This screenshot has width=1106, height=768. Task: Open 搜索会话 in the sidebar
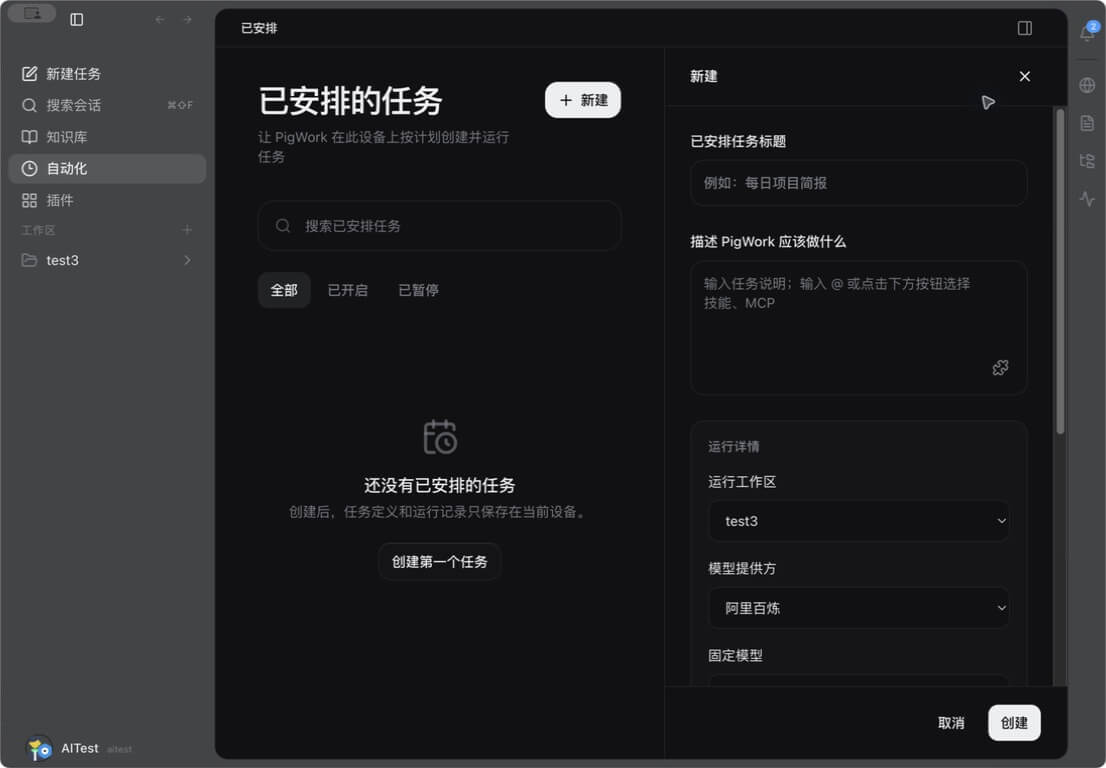point(107,106)
